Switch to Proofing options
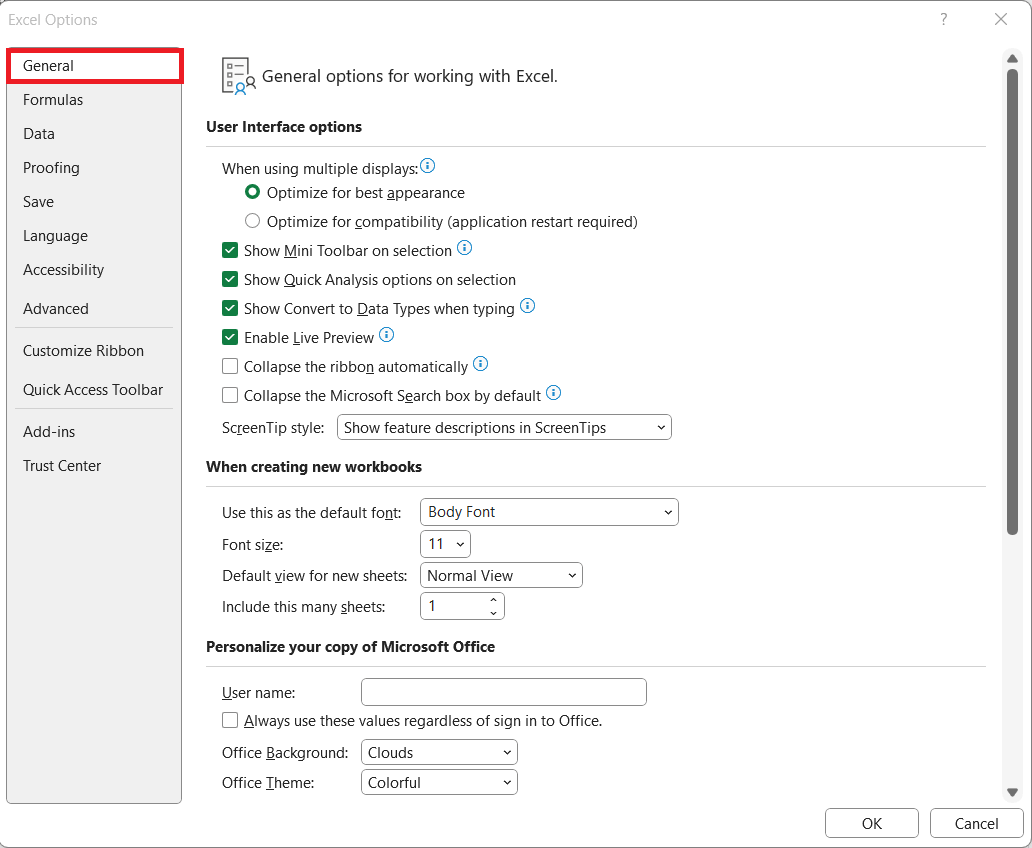 click(95, 168)
